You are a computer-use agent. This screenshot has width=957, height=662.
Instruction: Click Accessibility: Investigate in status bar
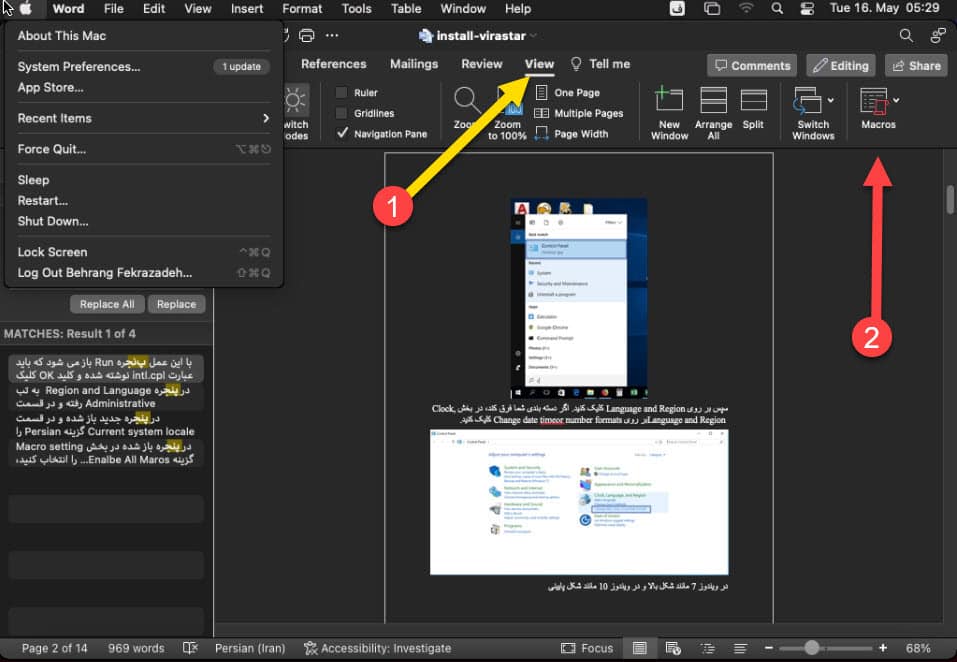click(378, 648)
